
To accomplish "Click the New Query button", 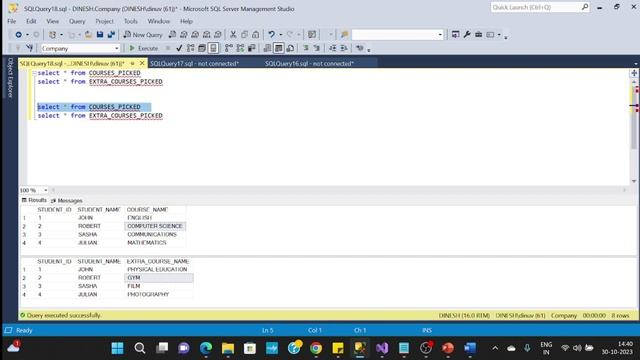I will pos(143,35).
